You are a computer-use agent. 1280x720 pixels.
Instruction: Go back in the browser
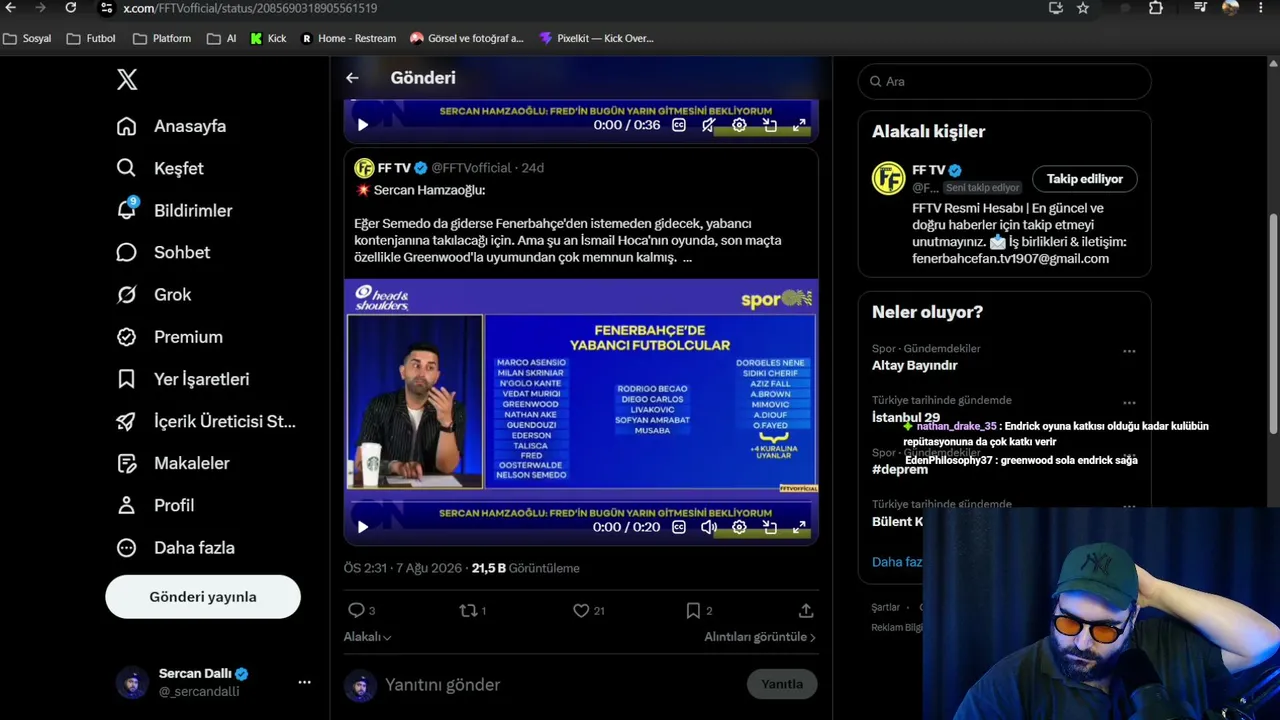(x=10, y=8)
